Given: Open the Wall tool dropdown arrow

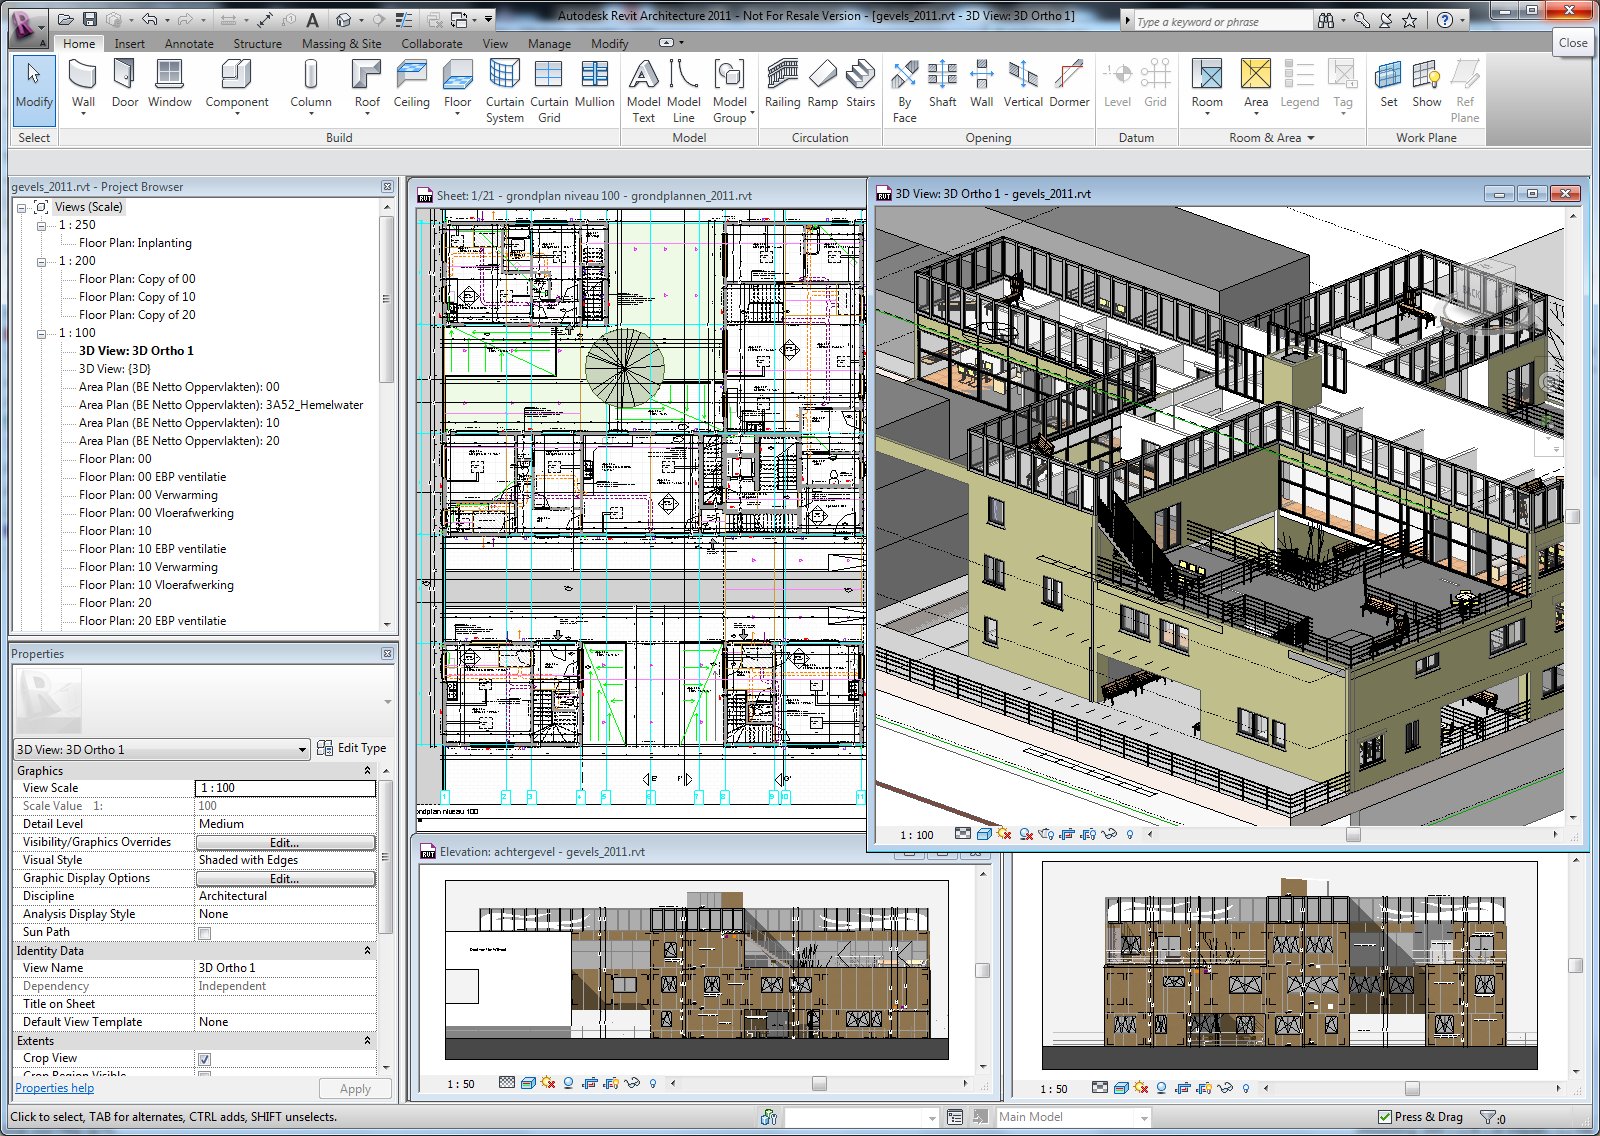Looking at the screenshot, I should (83, 114).
